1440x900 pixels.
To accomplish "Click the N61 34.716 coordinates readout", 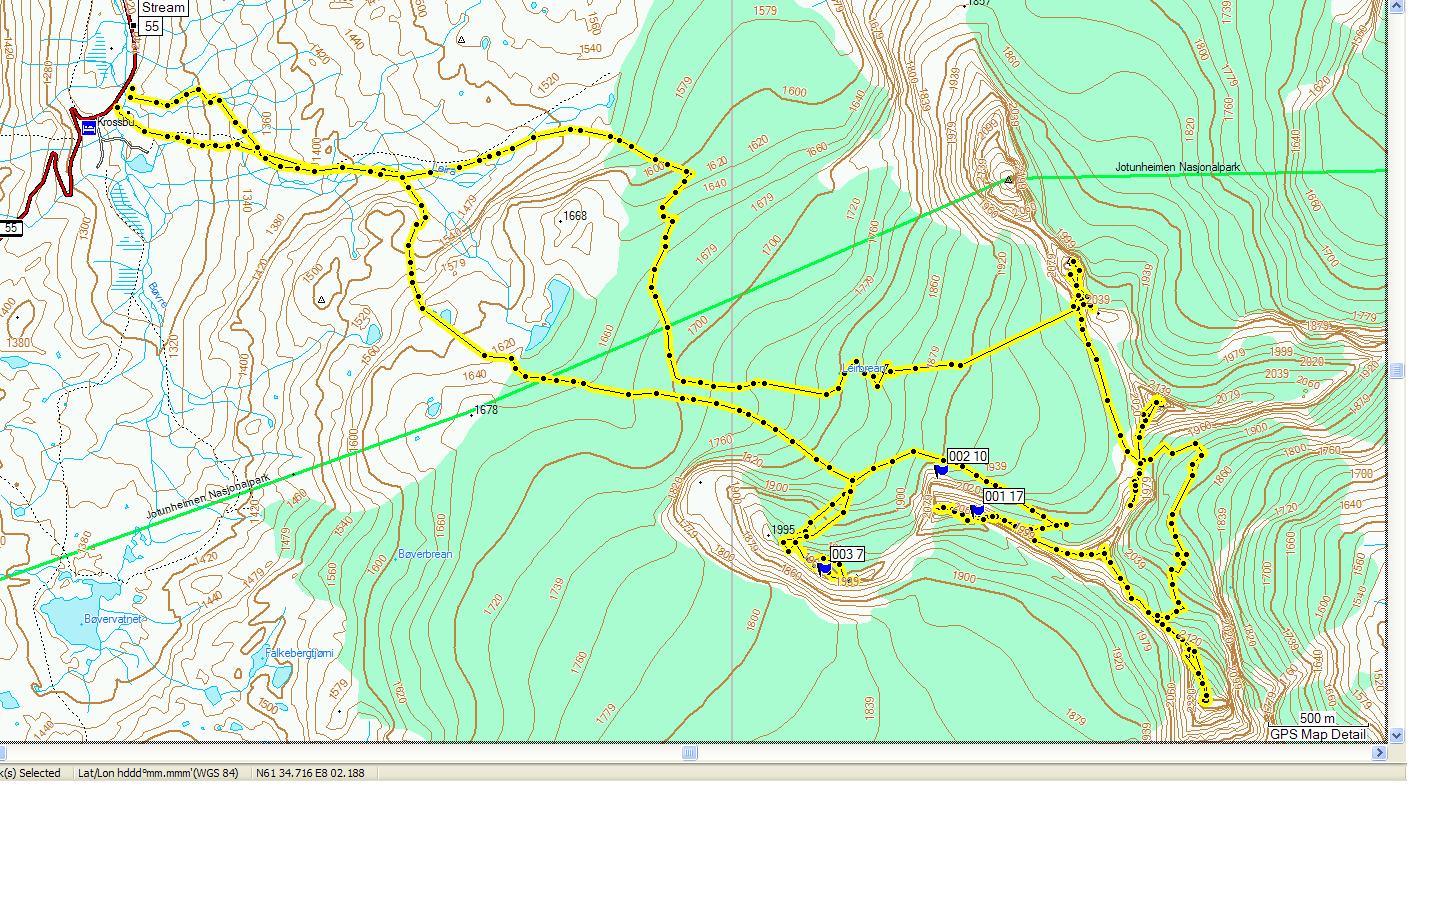I will tap(311, 773).
